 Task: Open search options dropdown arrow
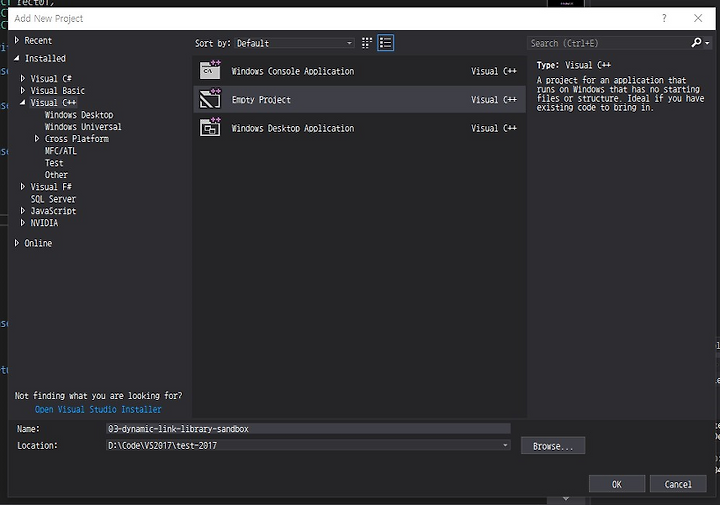coord(708,43)
